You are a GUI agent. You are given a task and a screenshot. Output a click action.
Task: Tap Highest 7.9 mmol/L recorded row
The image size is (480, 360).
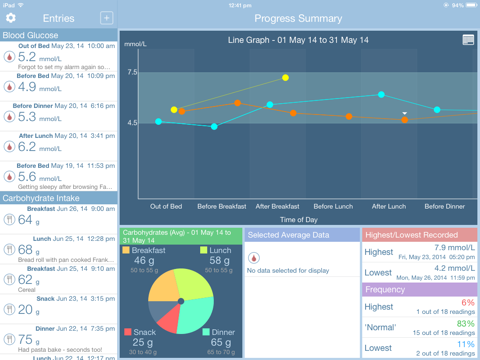coord(420,252)
